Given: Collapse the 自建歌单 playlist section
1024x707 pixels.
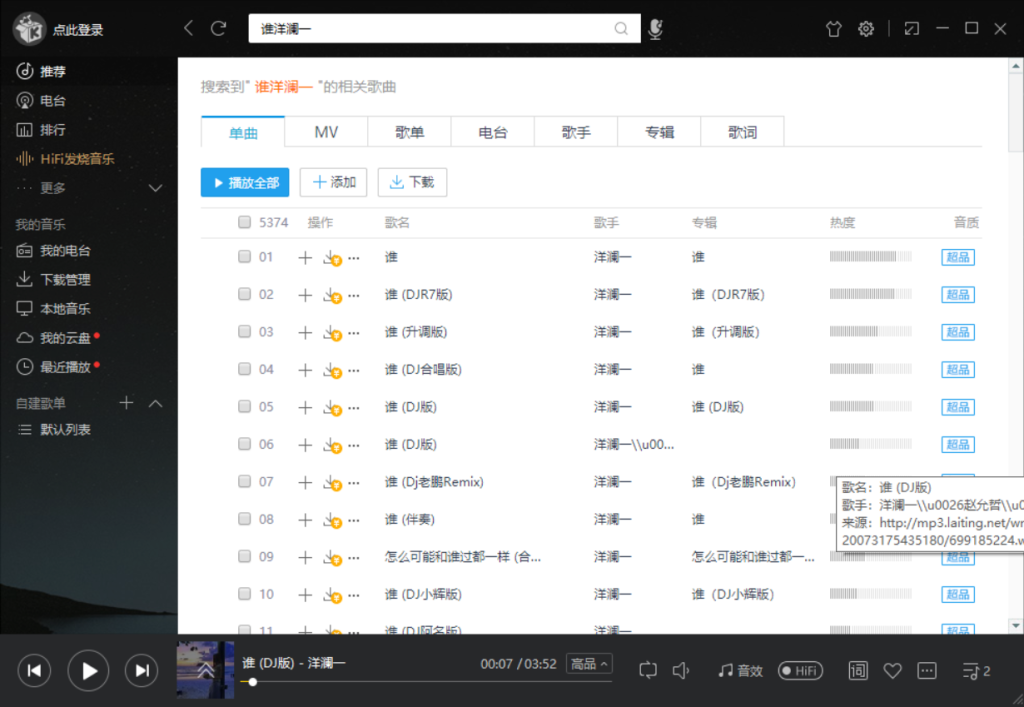Looking at the screenshot, I should (155, 403).
